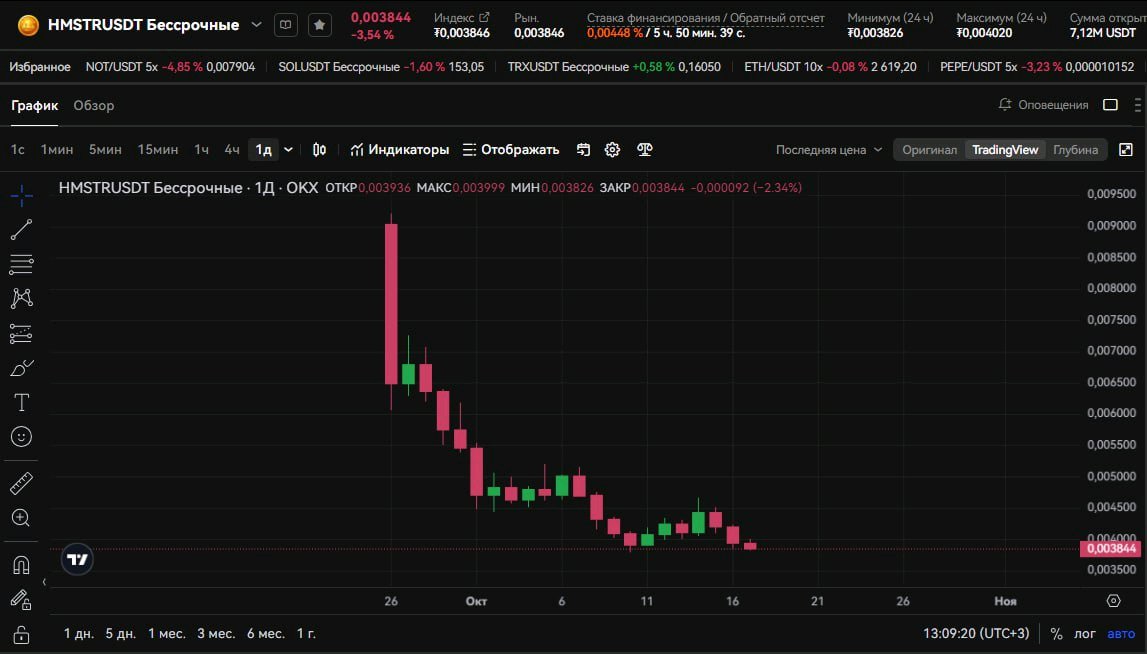Select the crosshair cursor tool
Viewport: 1147px width, 654px height.
coord(21,195)
